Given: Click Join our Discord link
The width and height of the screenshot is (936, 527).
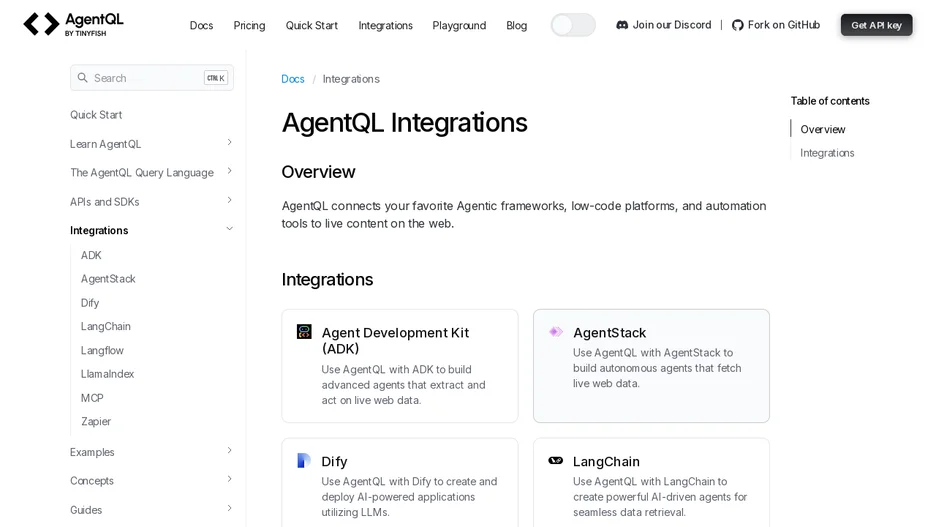Looking at the screenshot, I should [664, 25].
